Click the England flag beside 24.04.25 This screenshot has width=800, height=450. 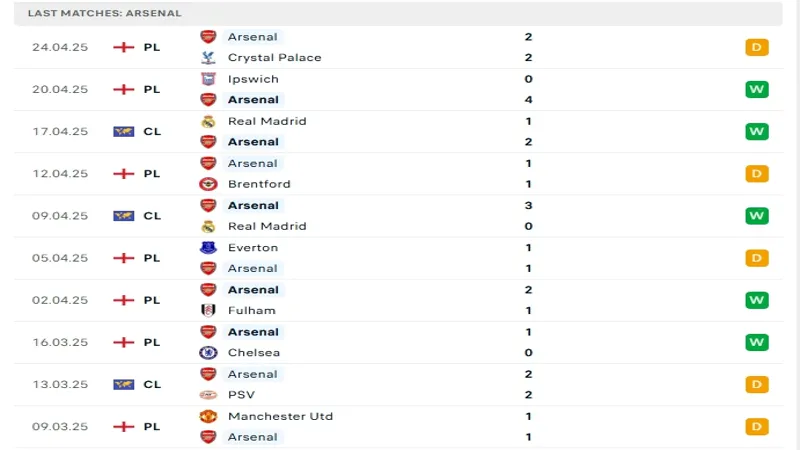coord(124,47)
